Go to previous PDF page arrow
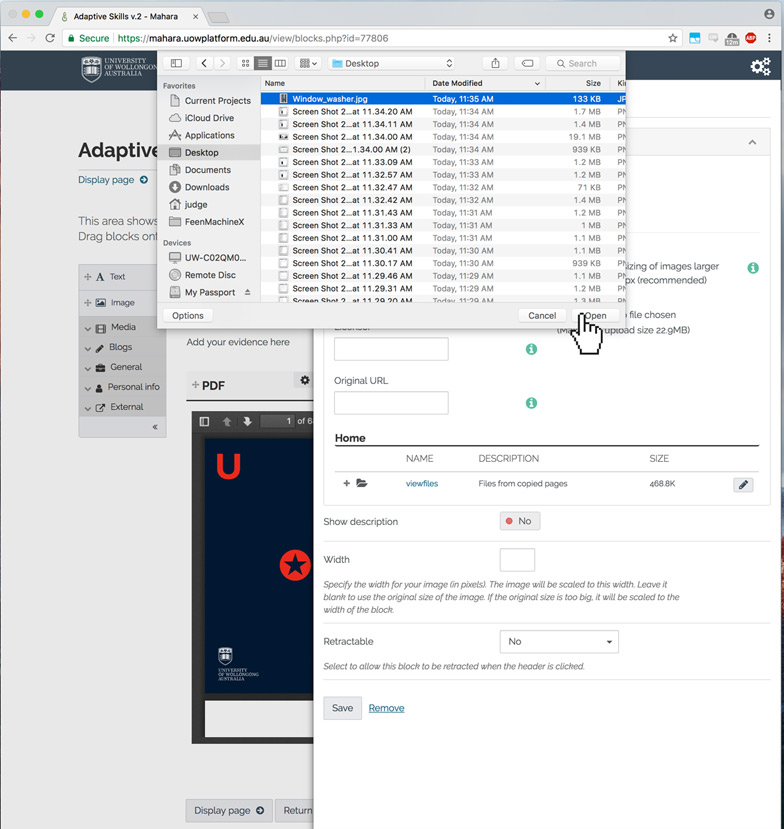 click(227, 421)
